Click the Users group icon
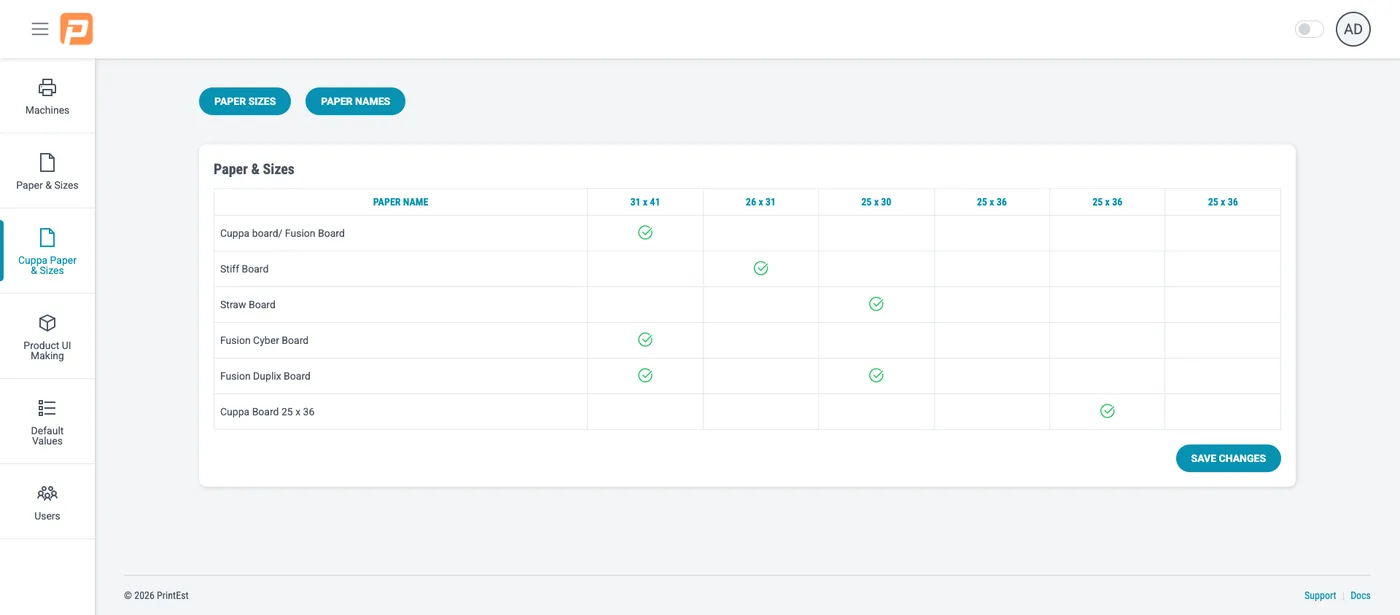 [x=47, y=493]
